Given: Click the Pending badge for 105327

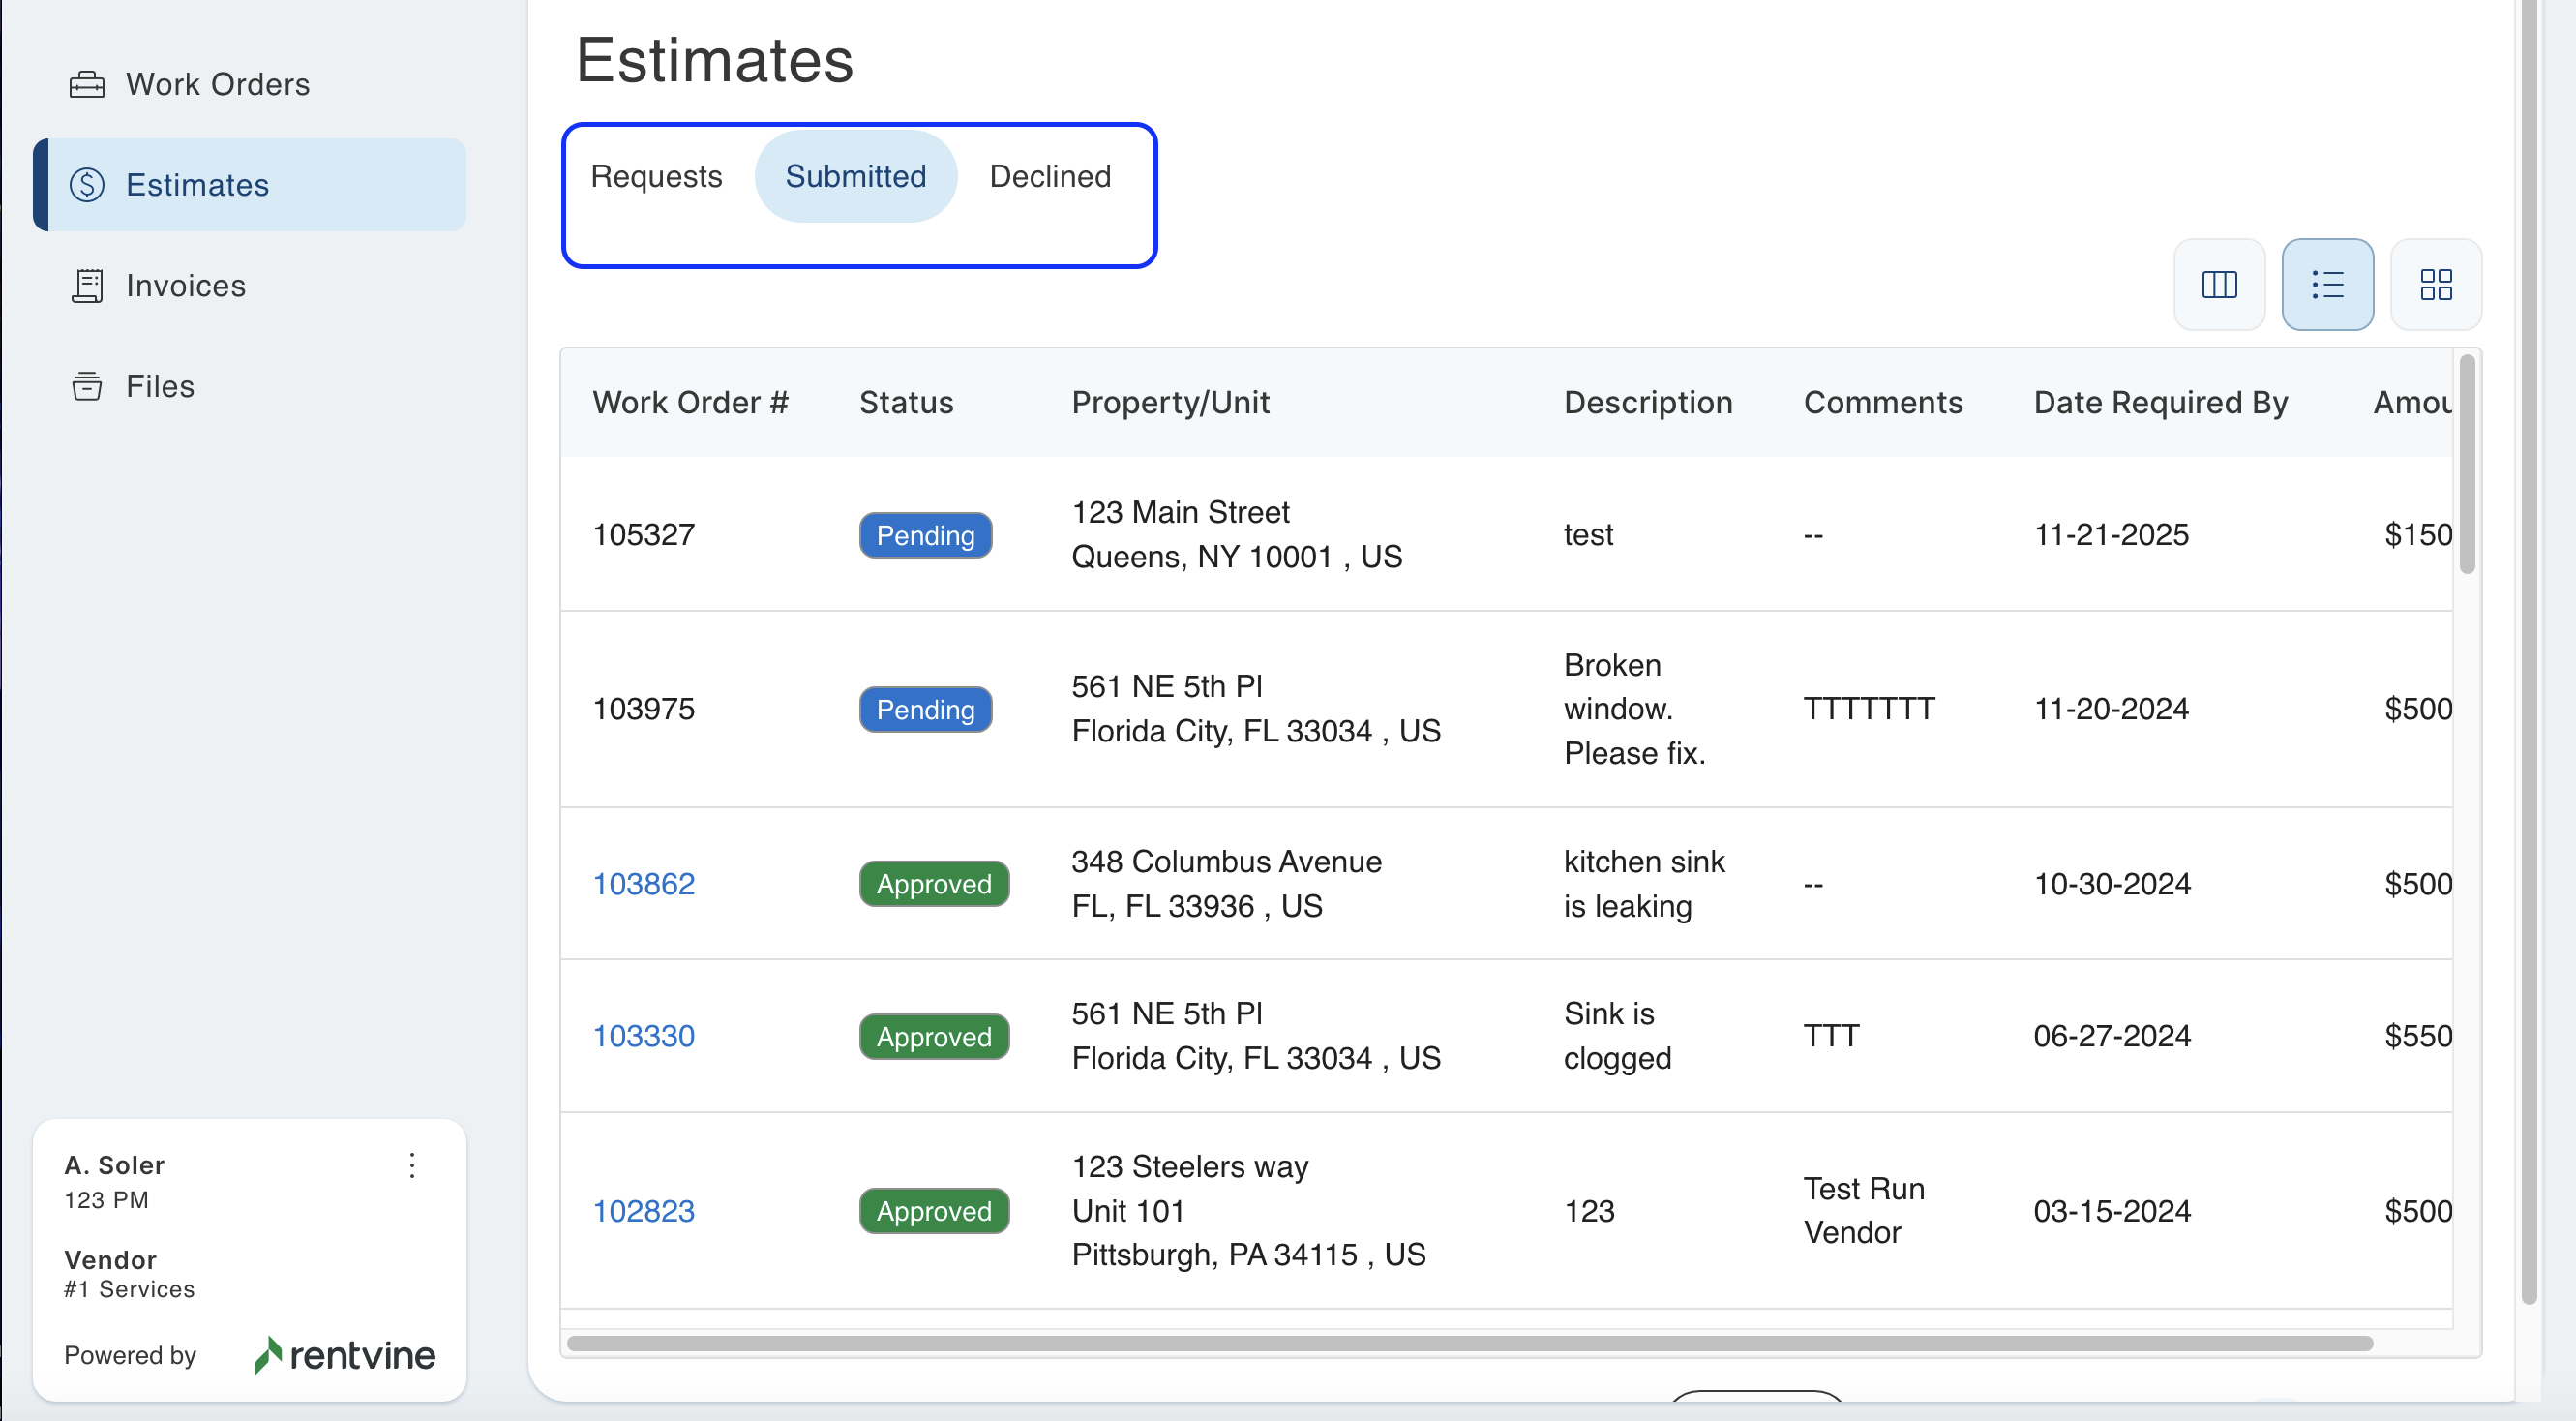Looking at the screenshot, I should 925,535.
